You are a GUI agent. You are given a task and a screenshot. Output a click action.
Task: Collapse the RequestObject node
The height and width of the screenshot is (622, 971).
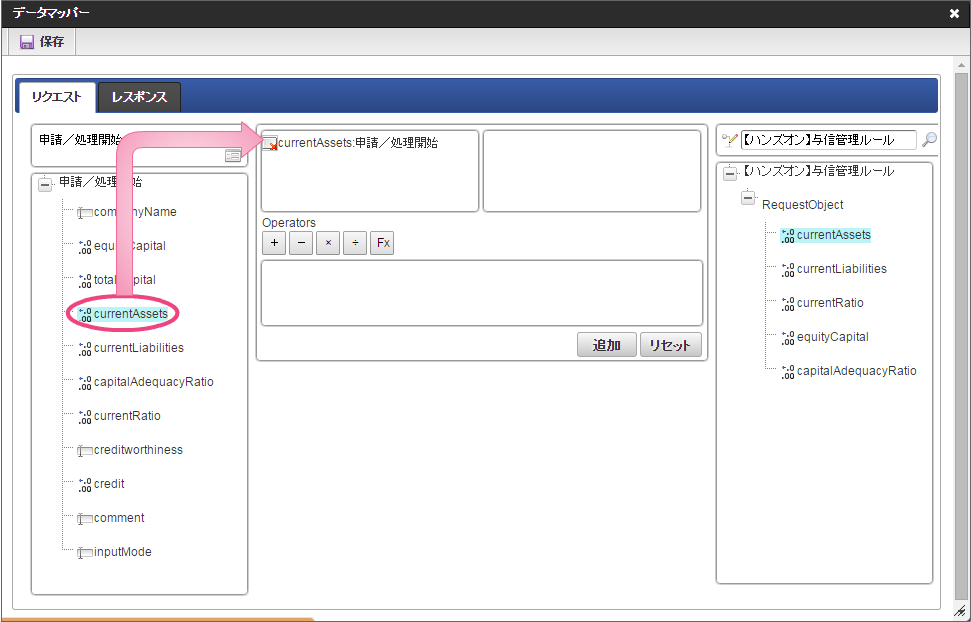[748, 198]
